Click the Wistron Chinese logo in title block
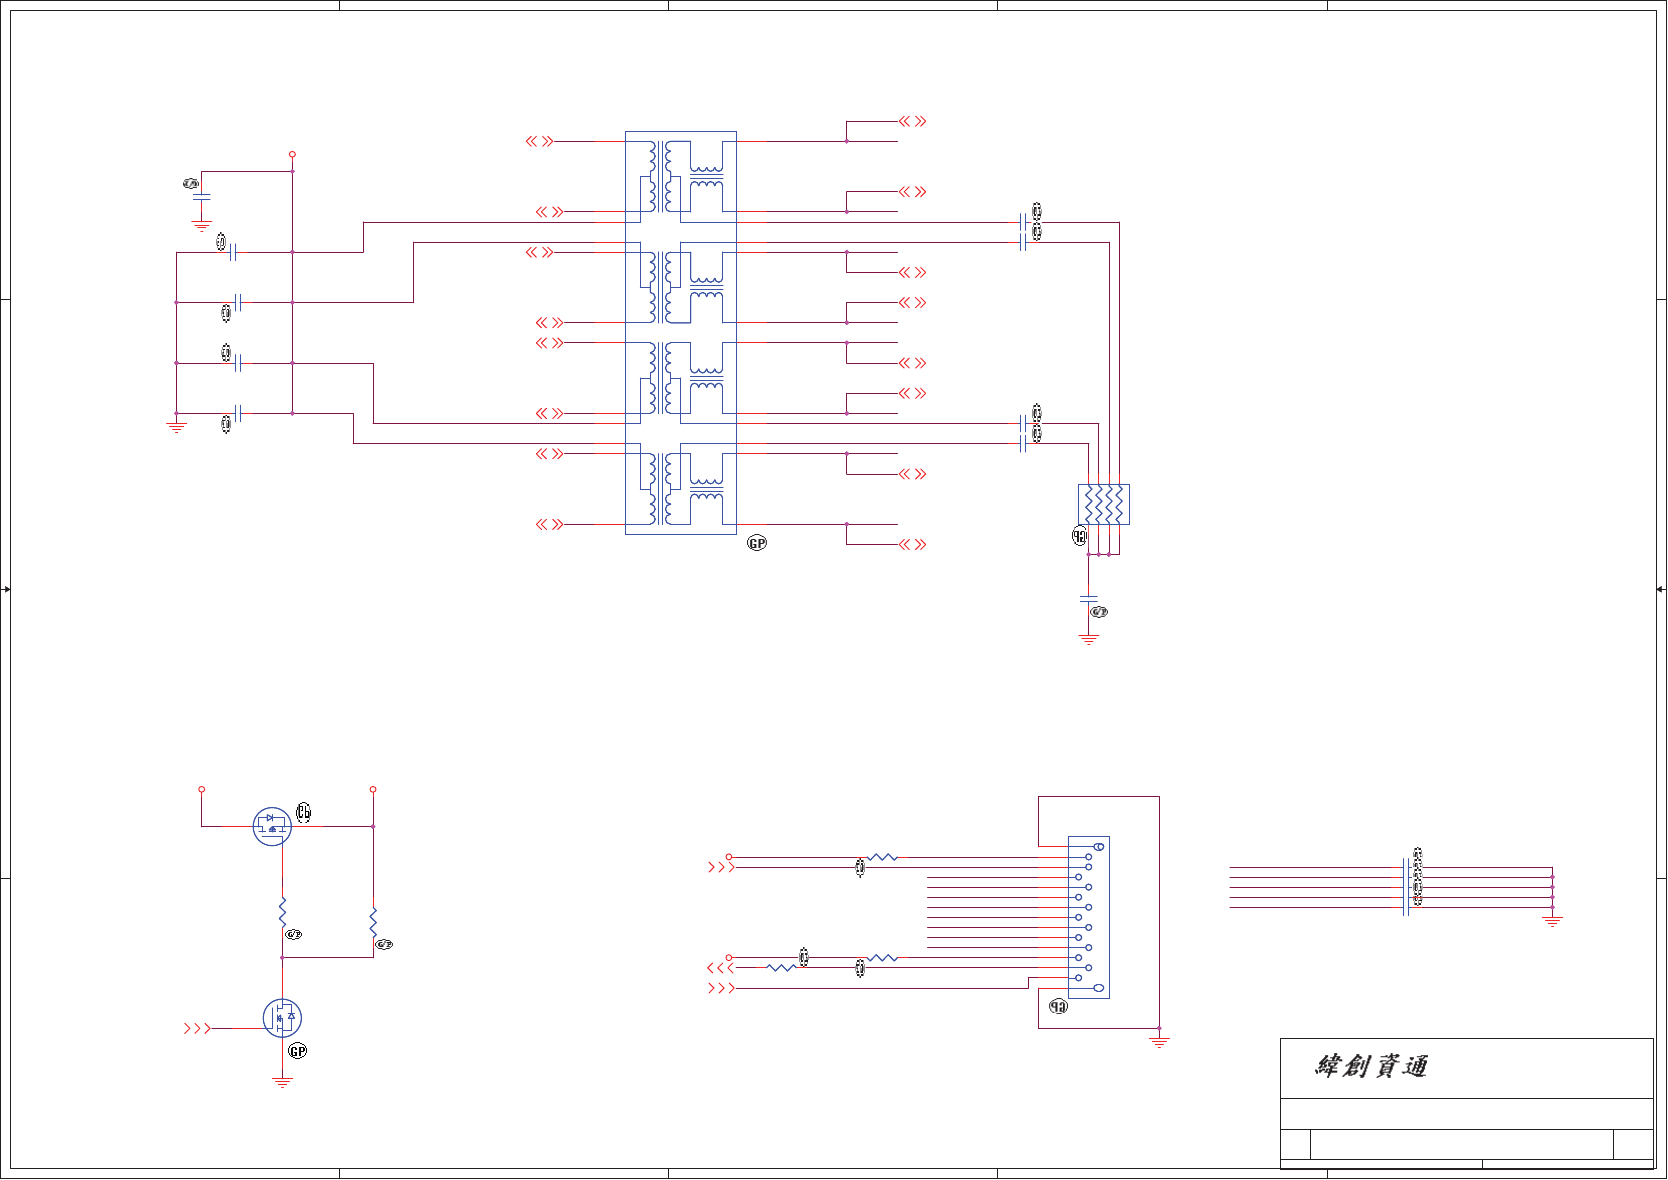1668x1180 pixels. [x=1371, y=1066]
